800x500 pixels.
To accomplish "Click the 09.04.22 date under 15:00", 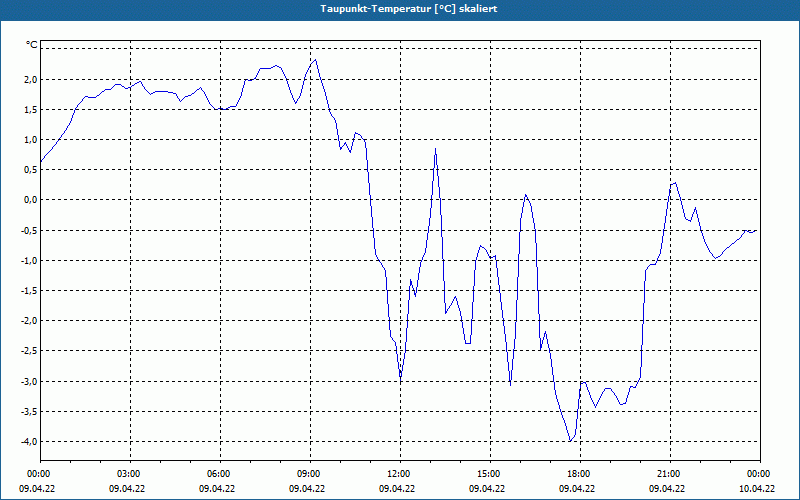I will coord(487,488).
